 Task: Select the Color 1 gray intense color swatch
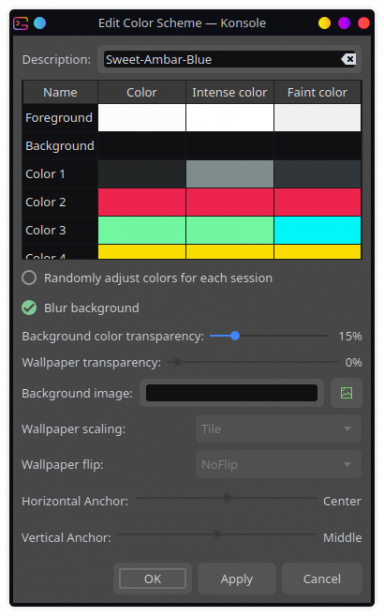230,174
